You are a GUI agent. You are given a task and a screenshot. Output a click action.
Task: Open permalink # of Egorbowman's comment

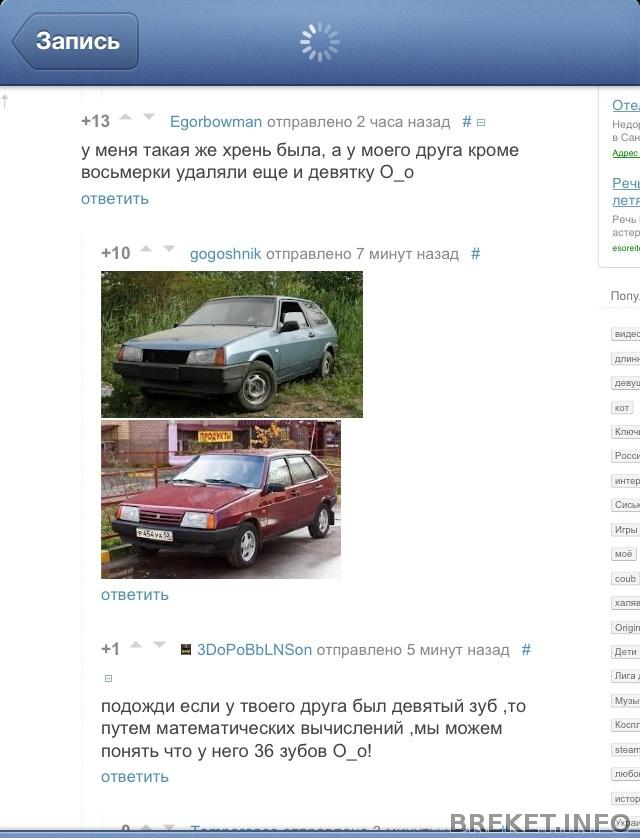[466, 122]
